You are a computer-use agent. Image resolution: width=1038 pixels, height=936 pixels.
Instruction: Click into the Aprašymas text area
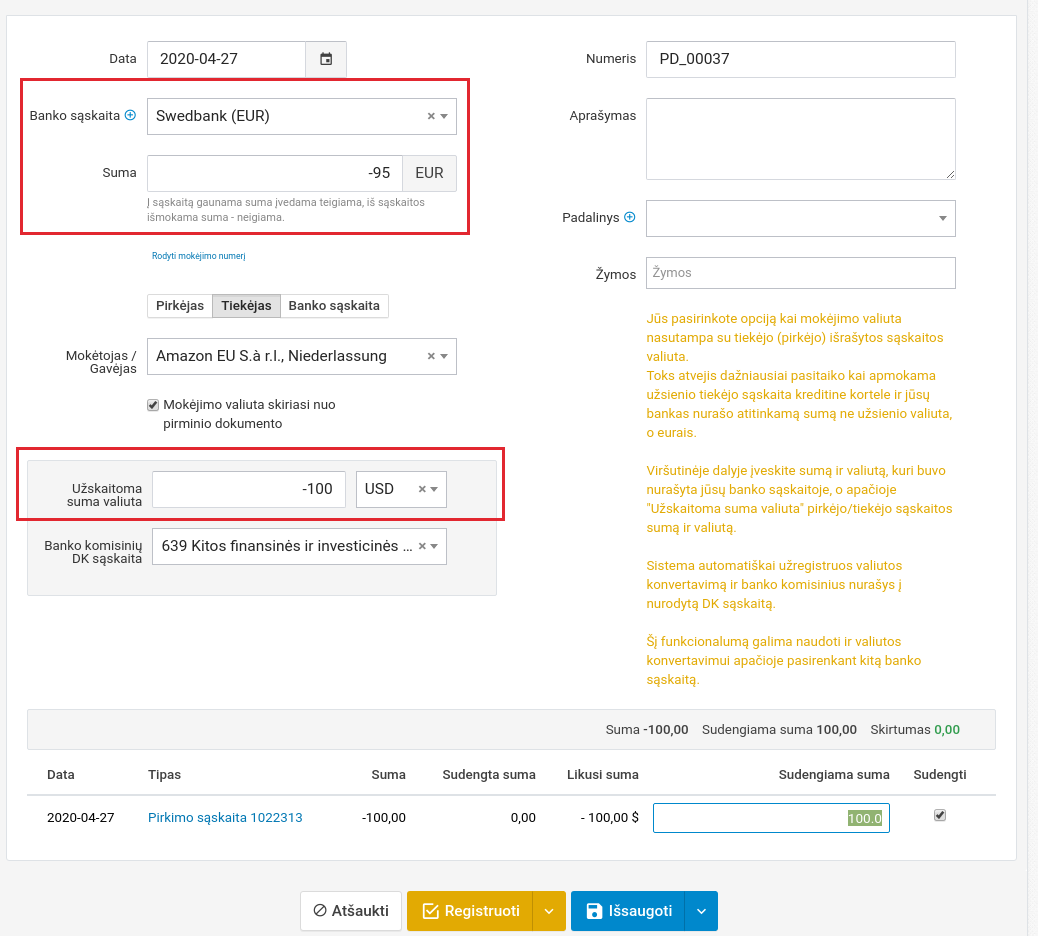(x=800, y=139)
